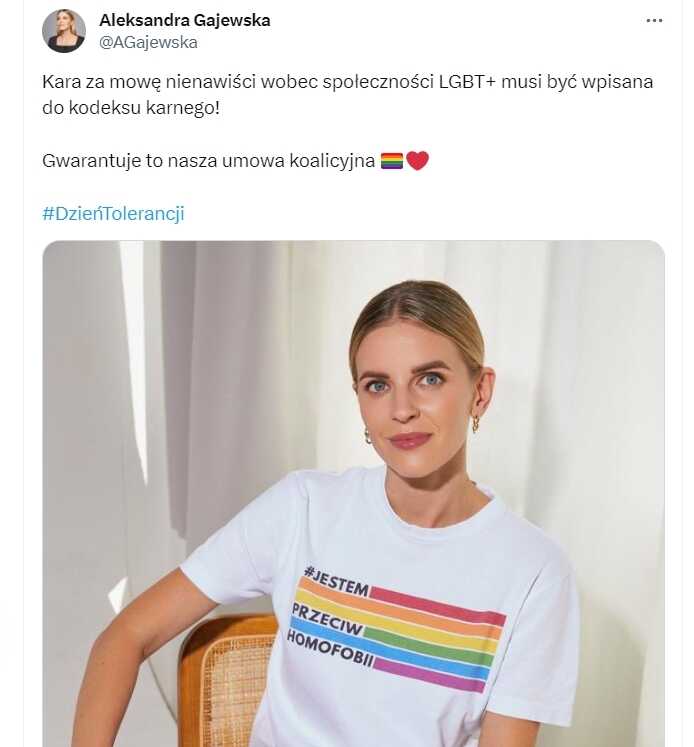Click the HOMOFOBII word on the shirt
The image size is (694, 747).
[x=330, y=649]
